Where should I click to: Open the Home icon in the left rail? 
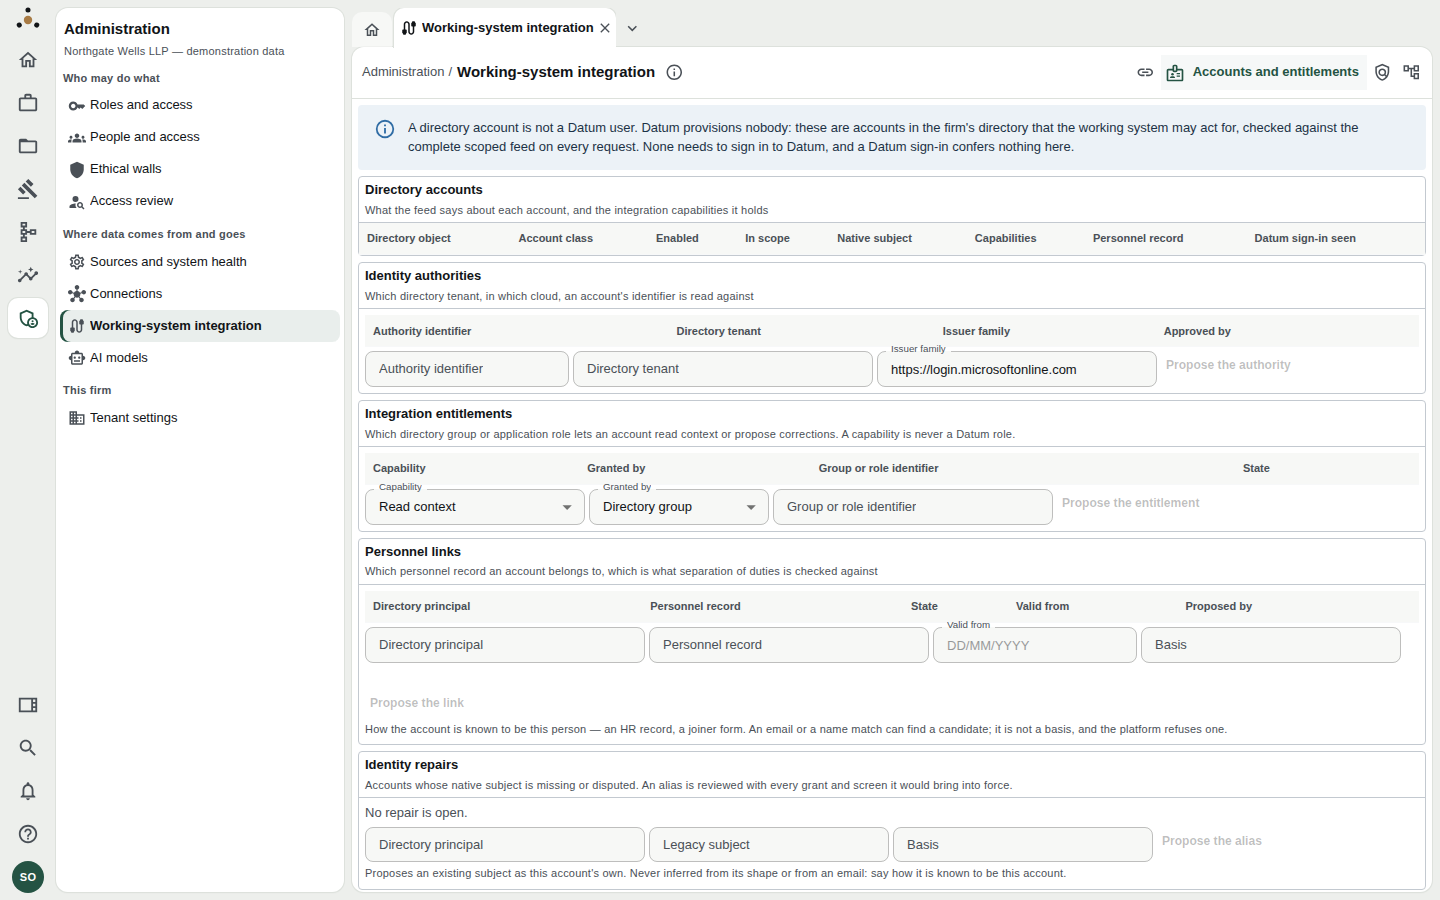click(28, 60)
